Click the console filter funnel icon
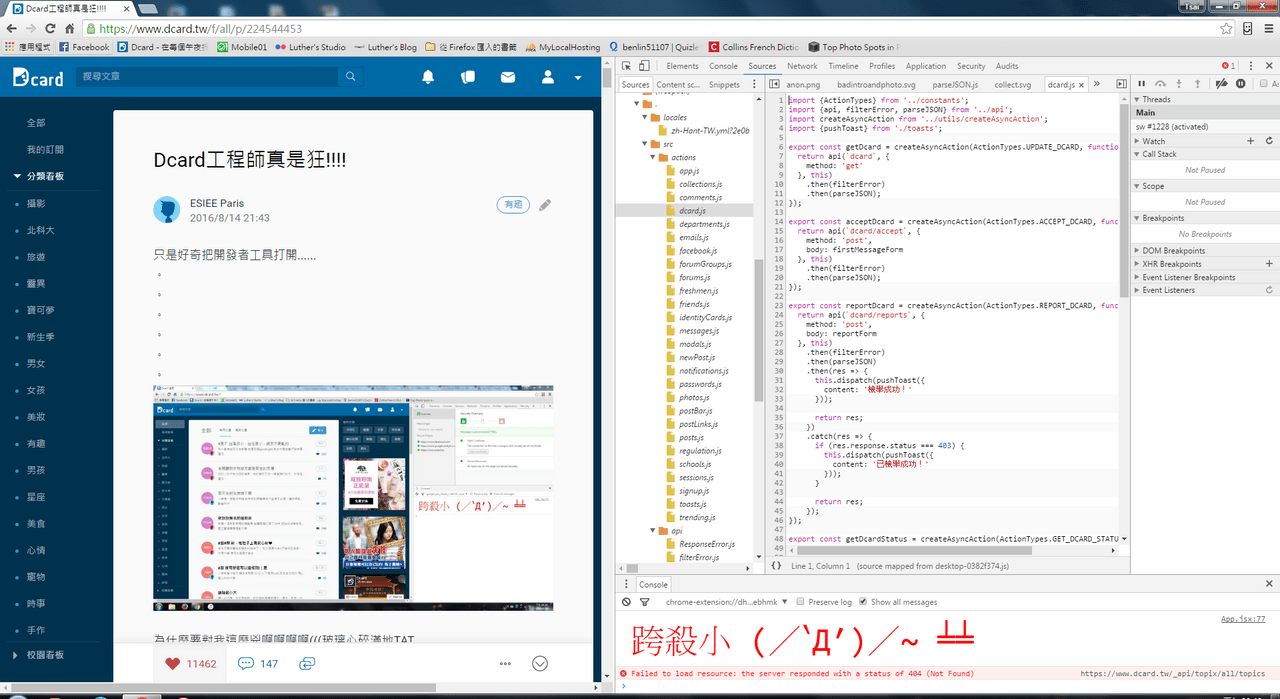The height and width of the screenshot is (699, 1280). [x=645, y=602]
